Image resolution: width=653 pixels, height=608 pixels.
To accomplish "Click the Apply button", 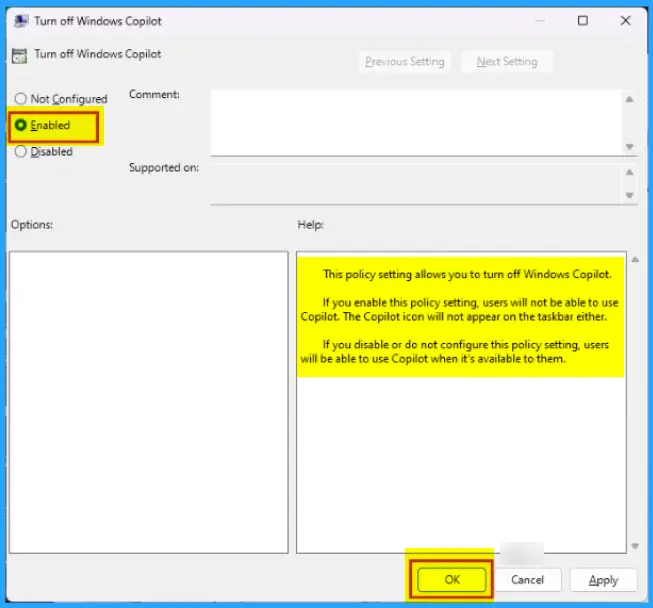I will coord(603,580).
